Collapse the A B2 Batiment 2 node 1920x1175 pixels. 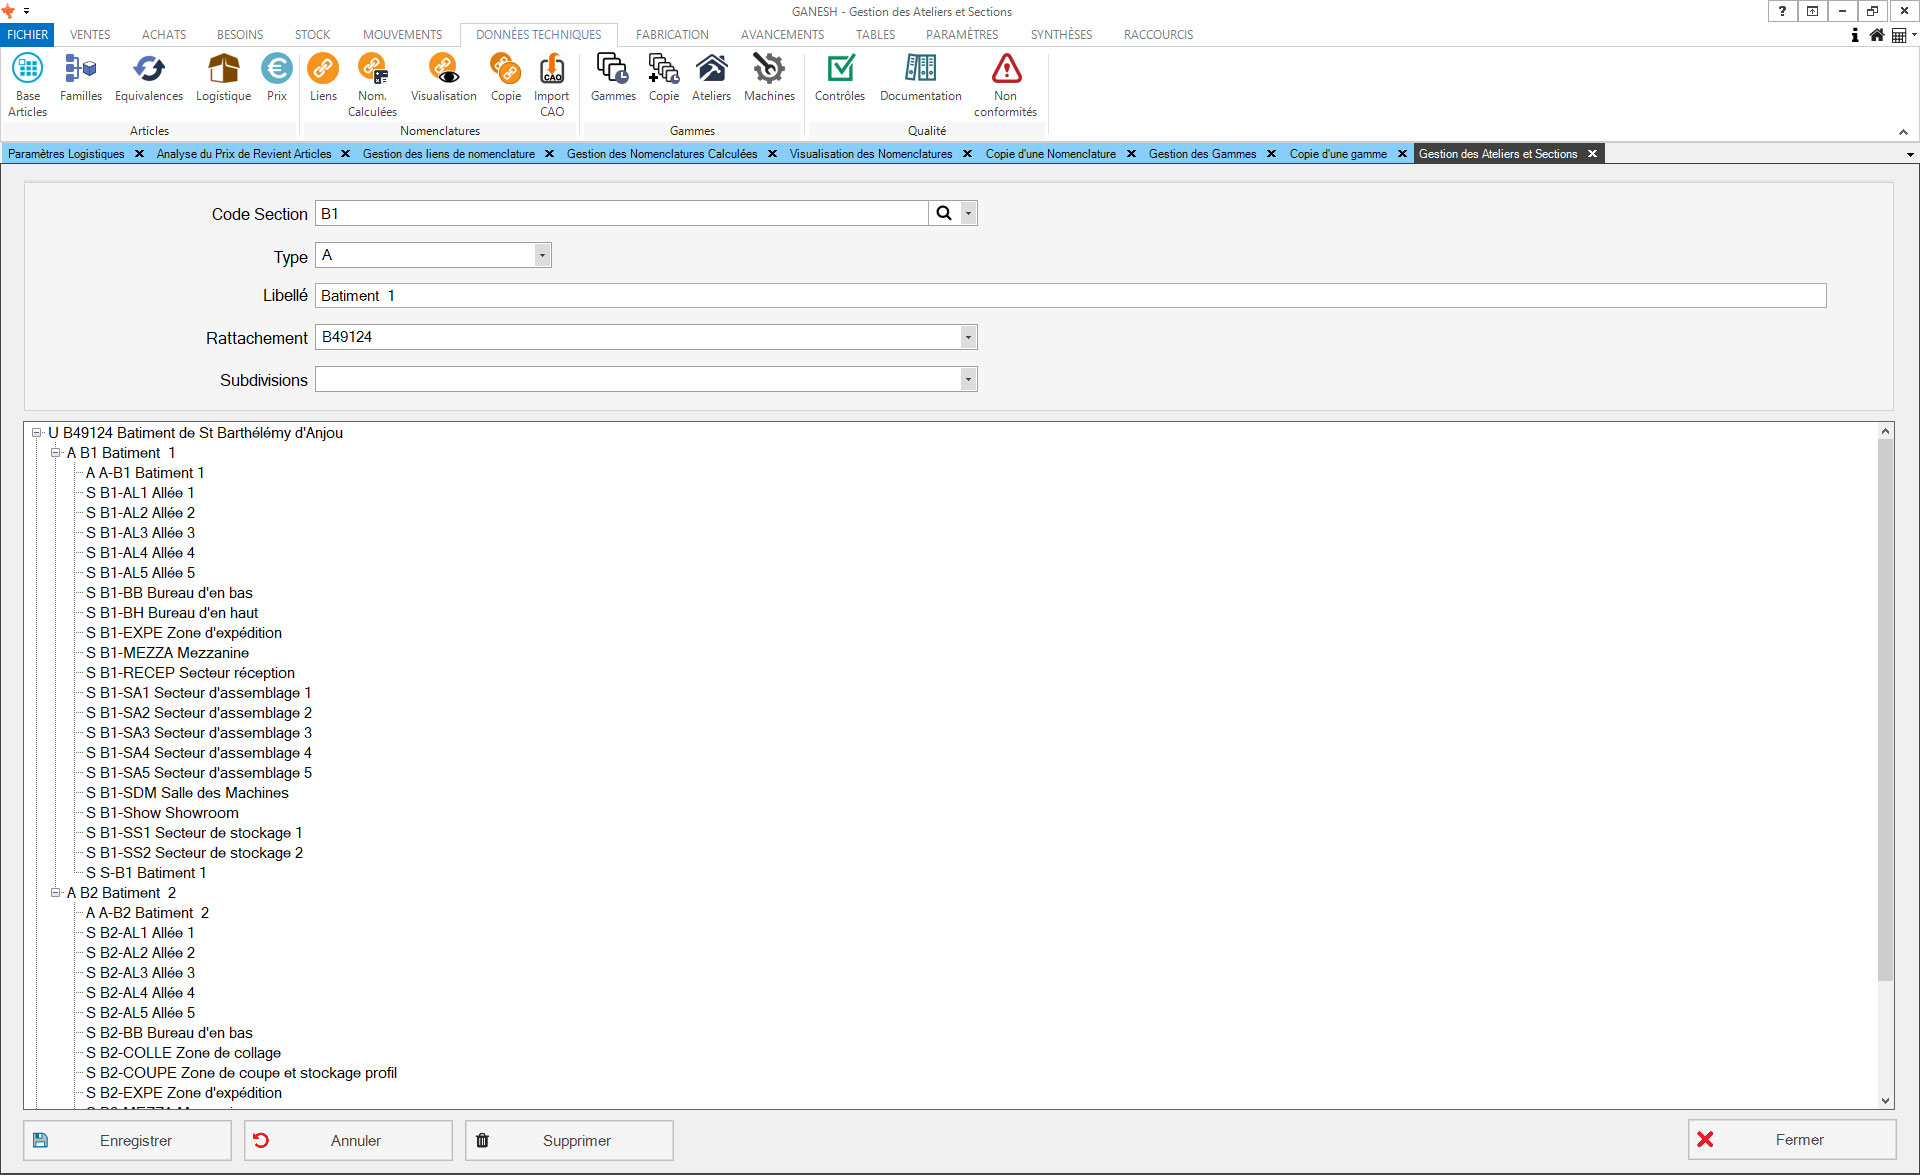point(56,893)
